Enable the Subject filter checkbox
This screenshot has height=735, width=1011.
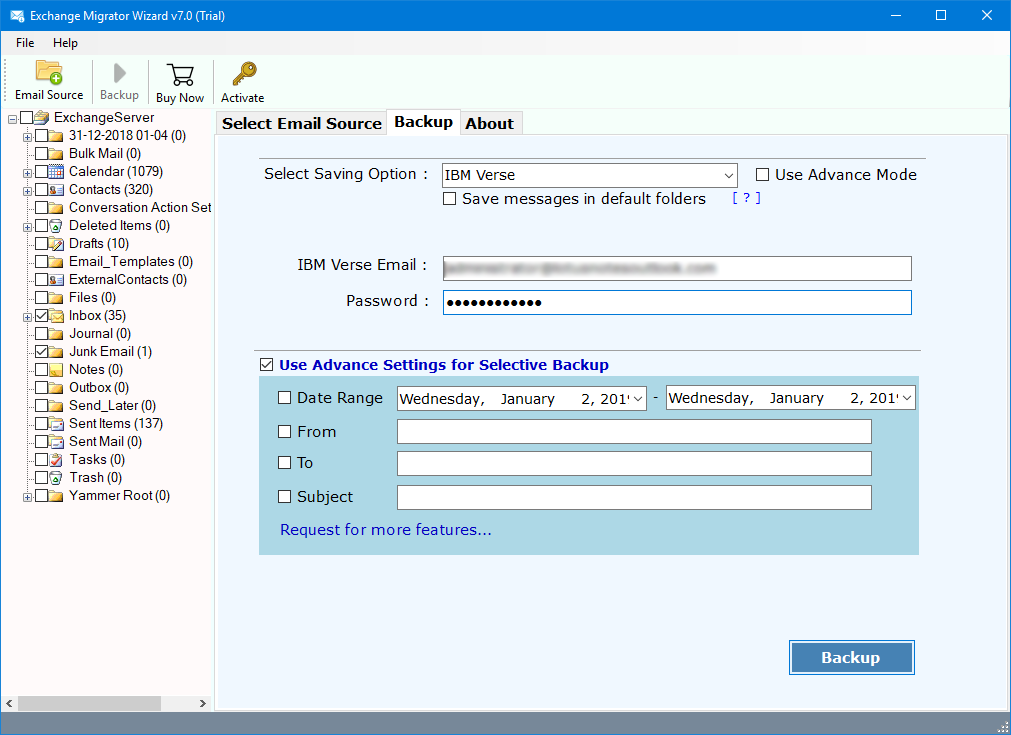(284, 496)
